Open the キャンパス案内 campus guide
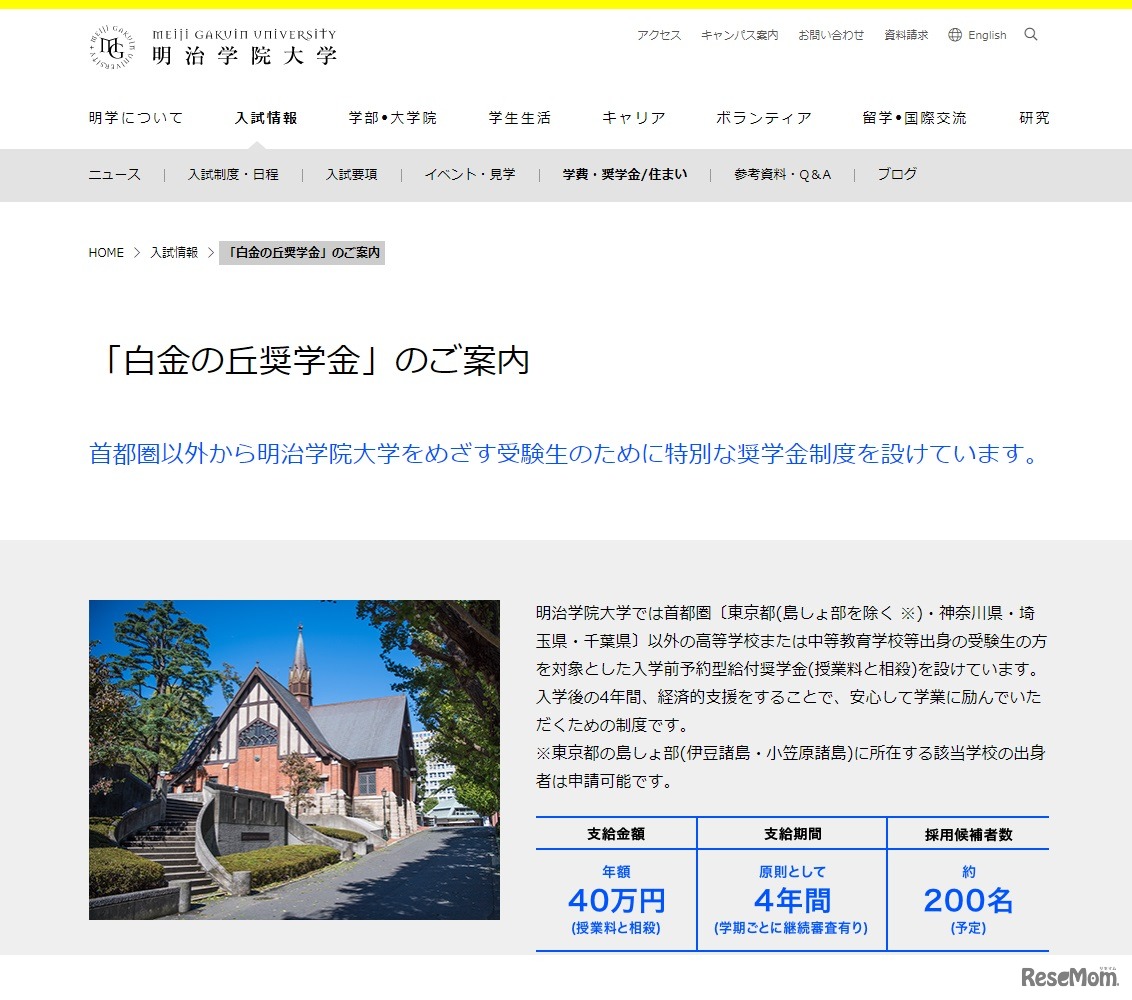Viewport: 1132px width, 1000px height. point(740,34)
